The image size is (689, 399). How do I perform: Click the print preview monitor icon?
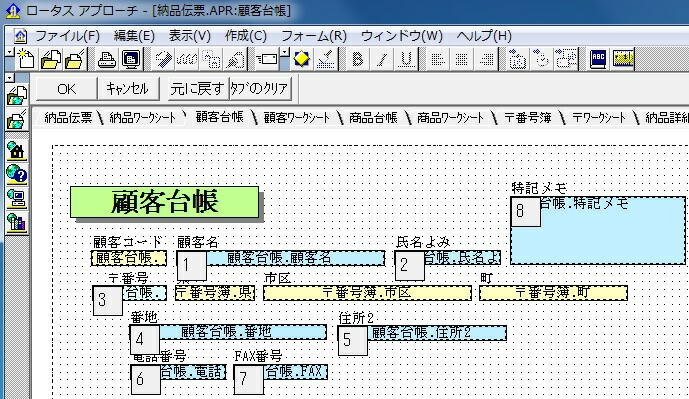(131, 58)
